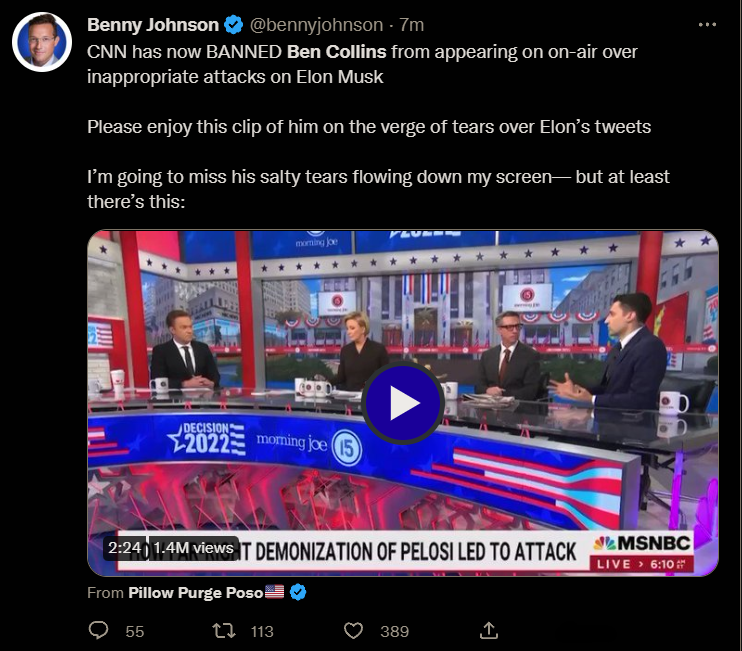Open Benny Johnson display name link
Viewport: 742px width, 651px height.
[x=153, y=25]
